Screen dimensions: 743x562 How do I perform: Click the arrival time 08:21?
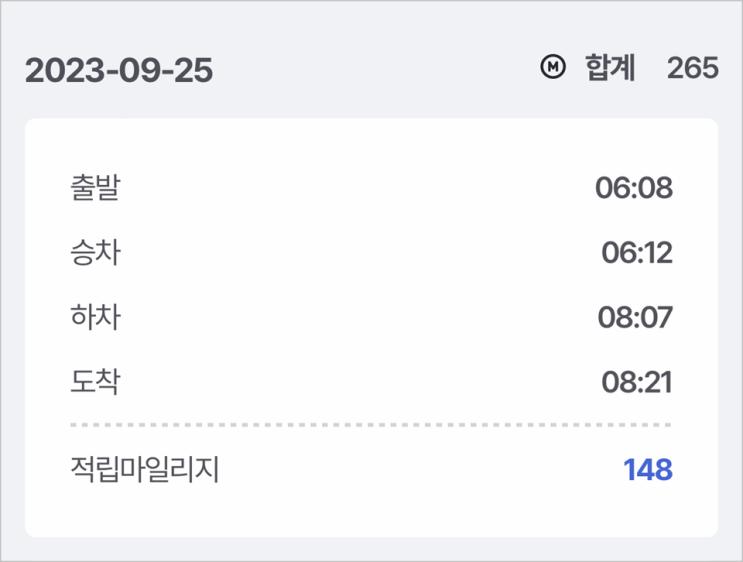pos(636,382)
